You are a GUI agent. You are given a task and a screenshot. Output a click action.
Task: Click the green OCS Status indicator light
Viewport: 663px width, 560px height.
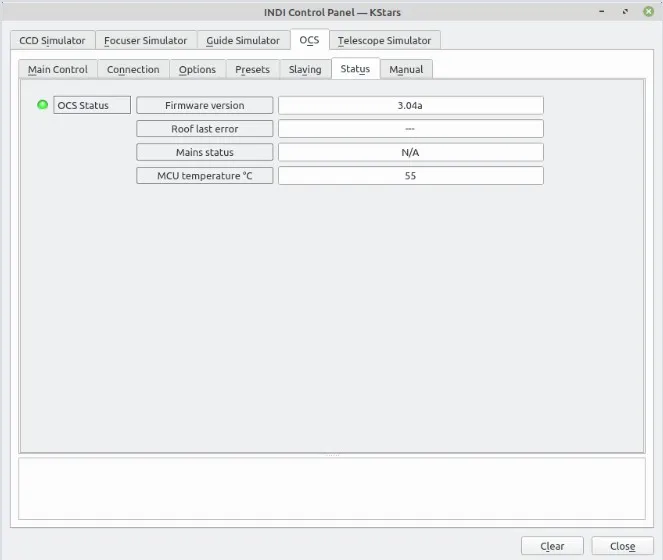tap(42, 104)
